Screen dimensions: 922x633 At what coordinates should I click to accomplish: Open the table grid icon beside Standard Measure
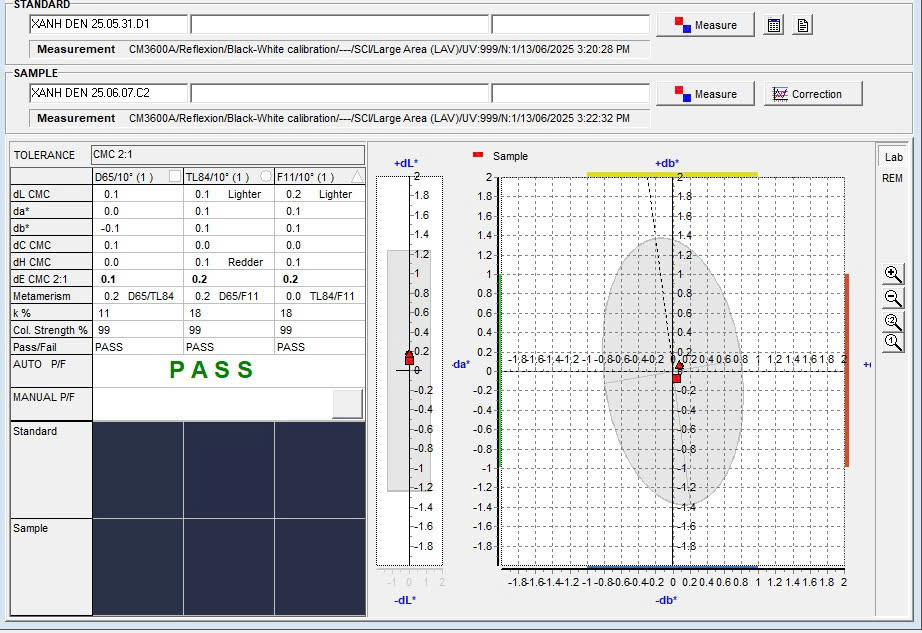click(x=773, y=26)
